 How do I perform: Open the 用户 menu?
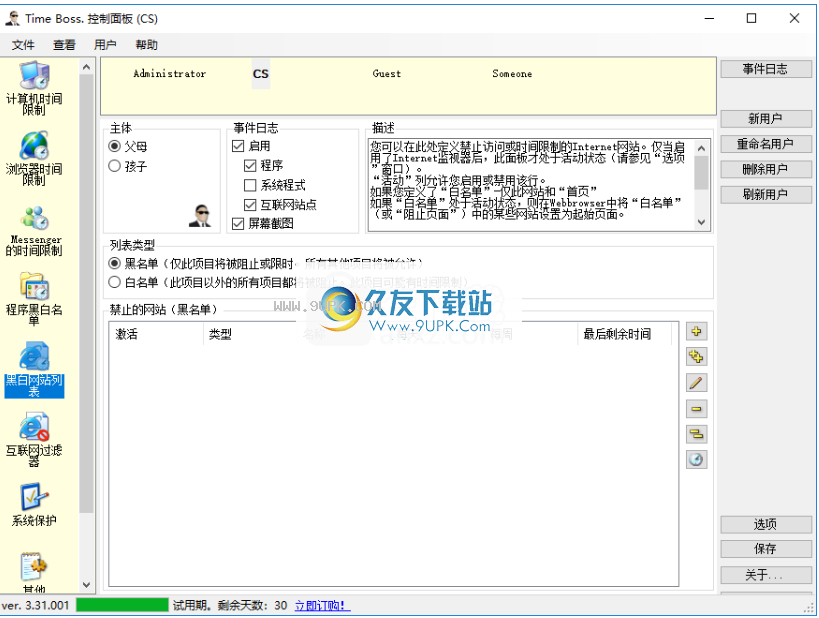pos(105,45)
